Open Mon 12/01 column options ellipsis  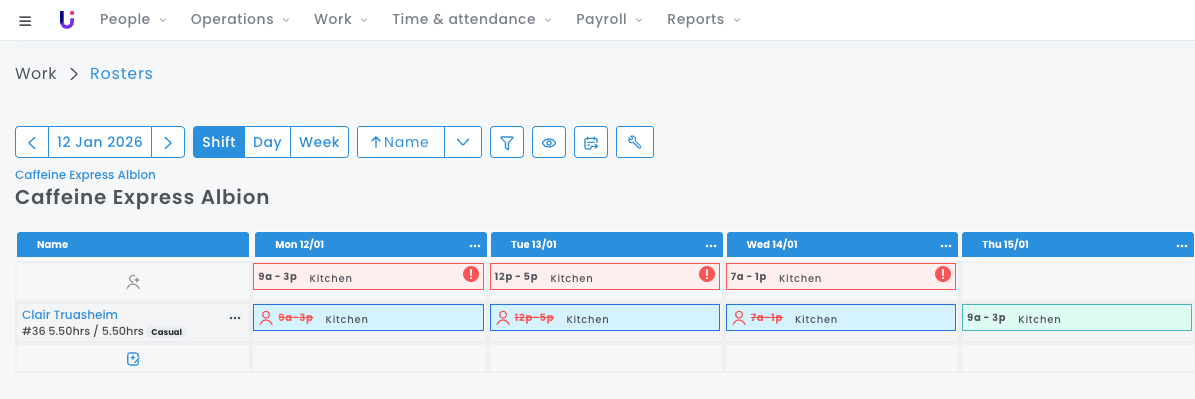(475, 245)
